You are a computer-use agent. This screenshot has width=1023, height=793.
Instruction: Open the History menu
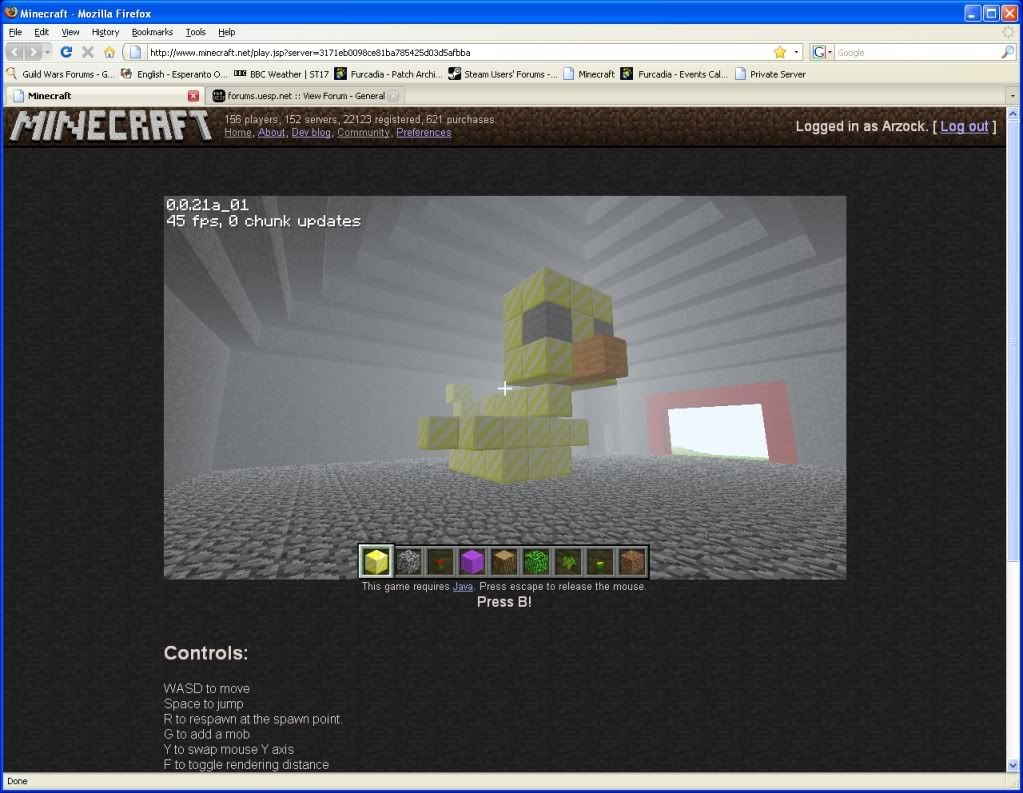coord(105,32)
